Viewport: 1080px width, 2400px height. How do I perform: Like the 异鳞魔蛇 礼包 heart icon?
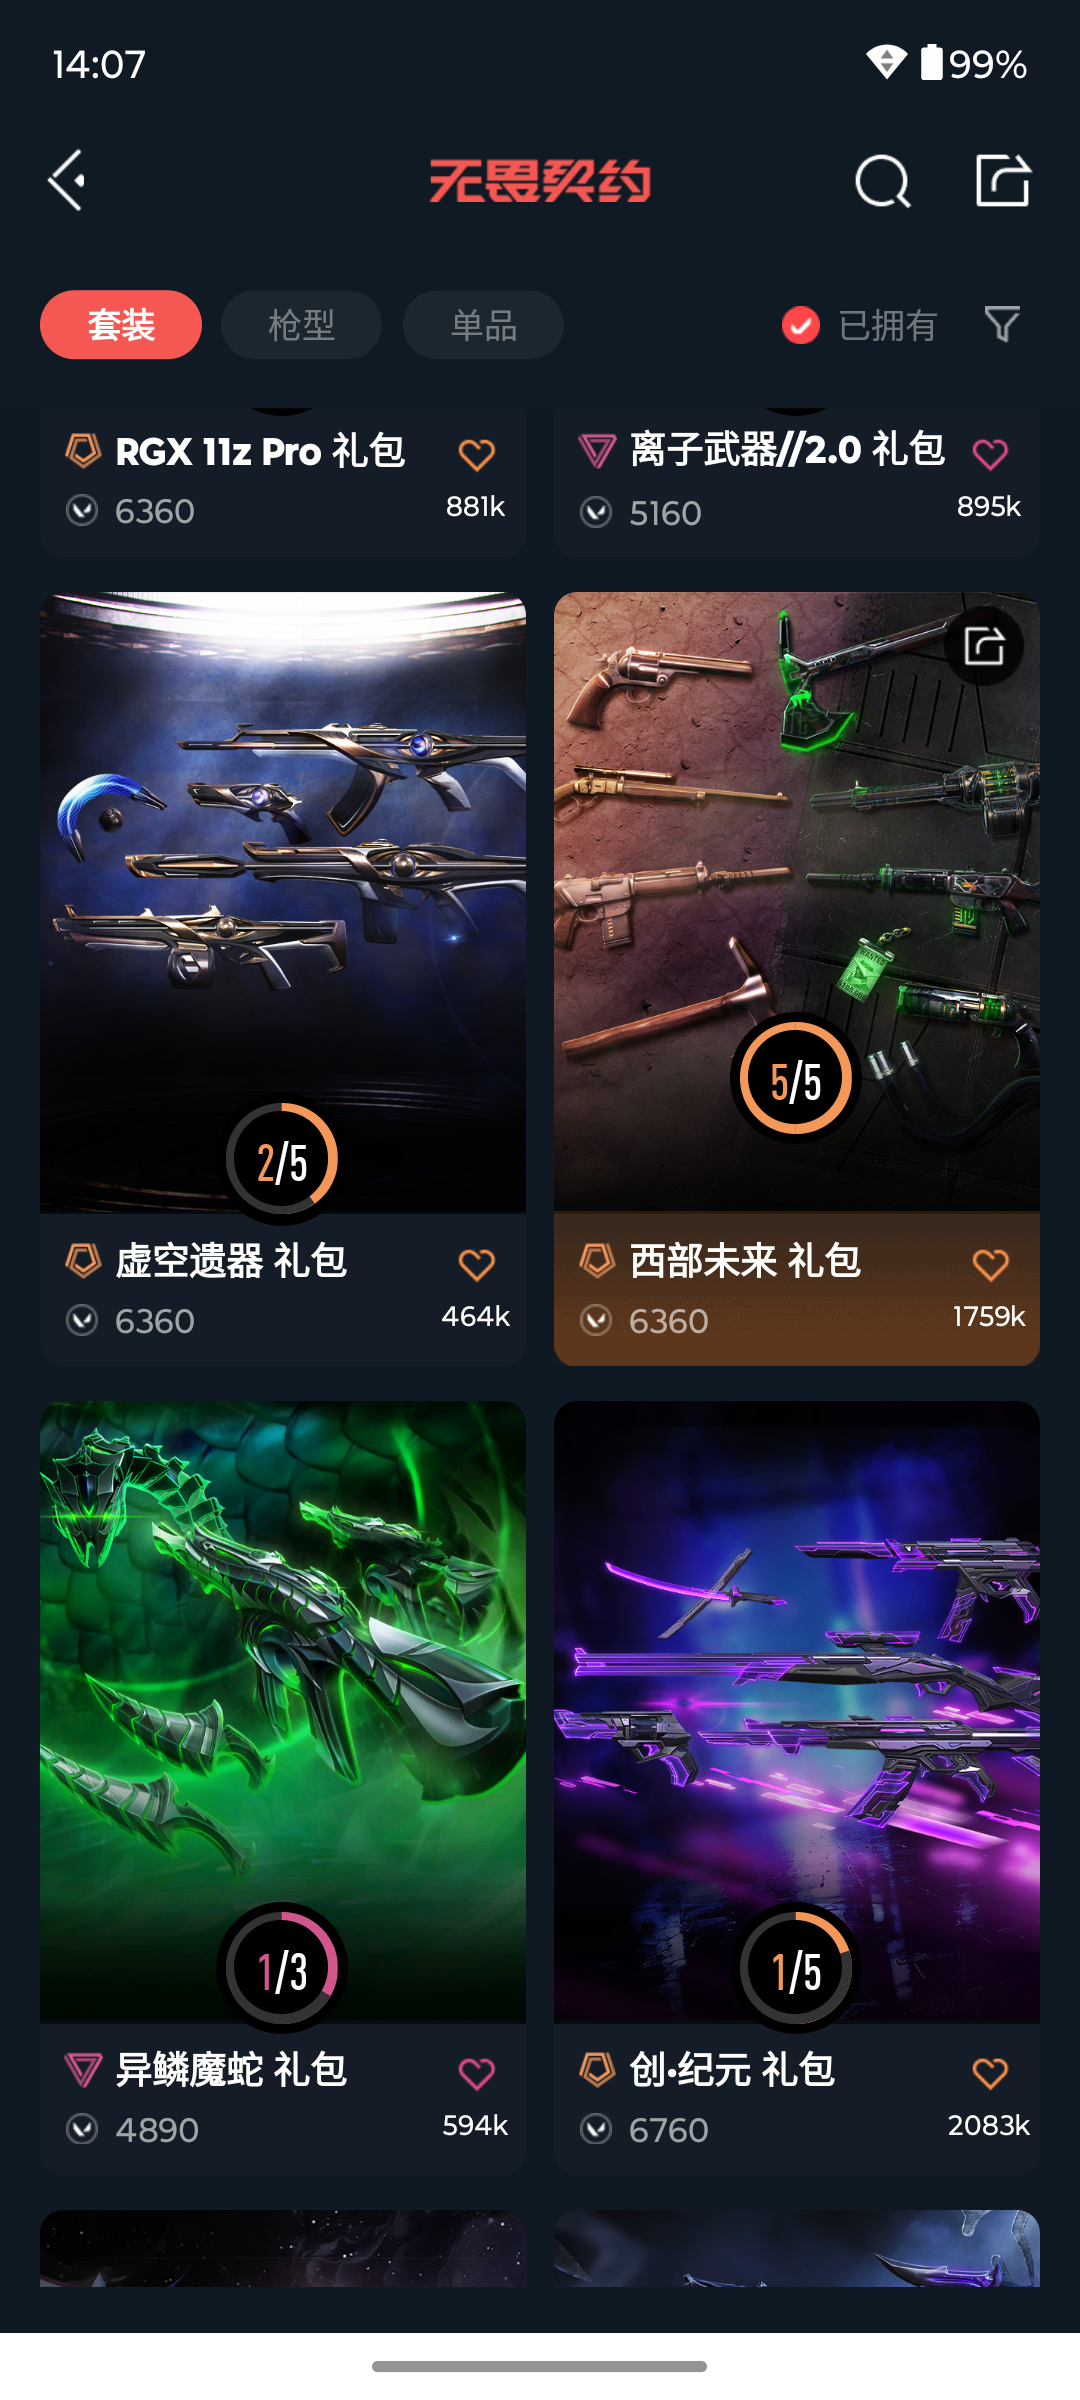pyautogui.click(x=477, y=2073)
